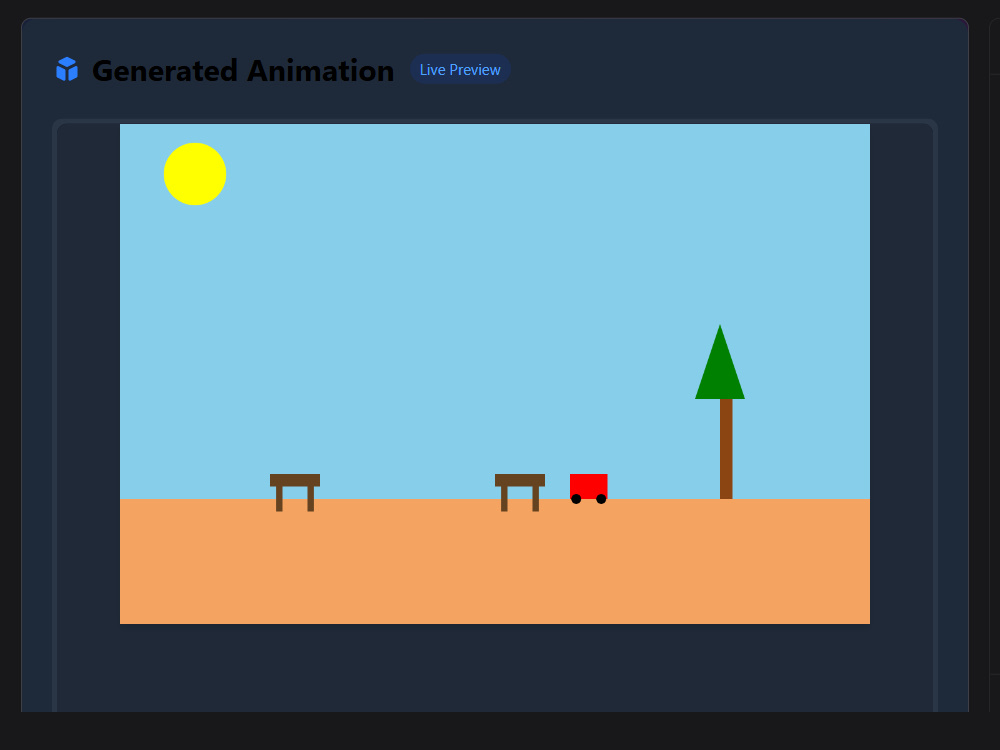This screenshot has height=750, width=1000.
Task: Click the Generated Animation heading
Action: 243,70
